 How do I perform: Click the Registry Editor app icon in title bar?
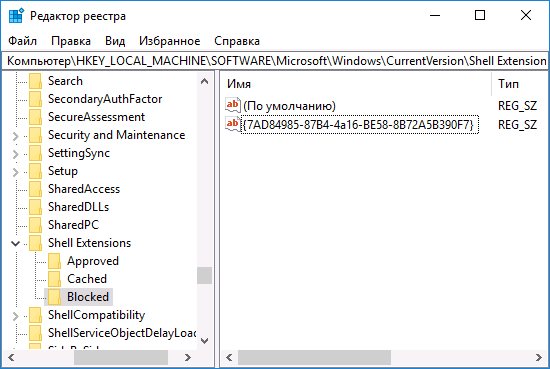tap(16, 16)
